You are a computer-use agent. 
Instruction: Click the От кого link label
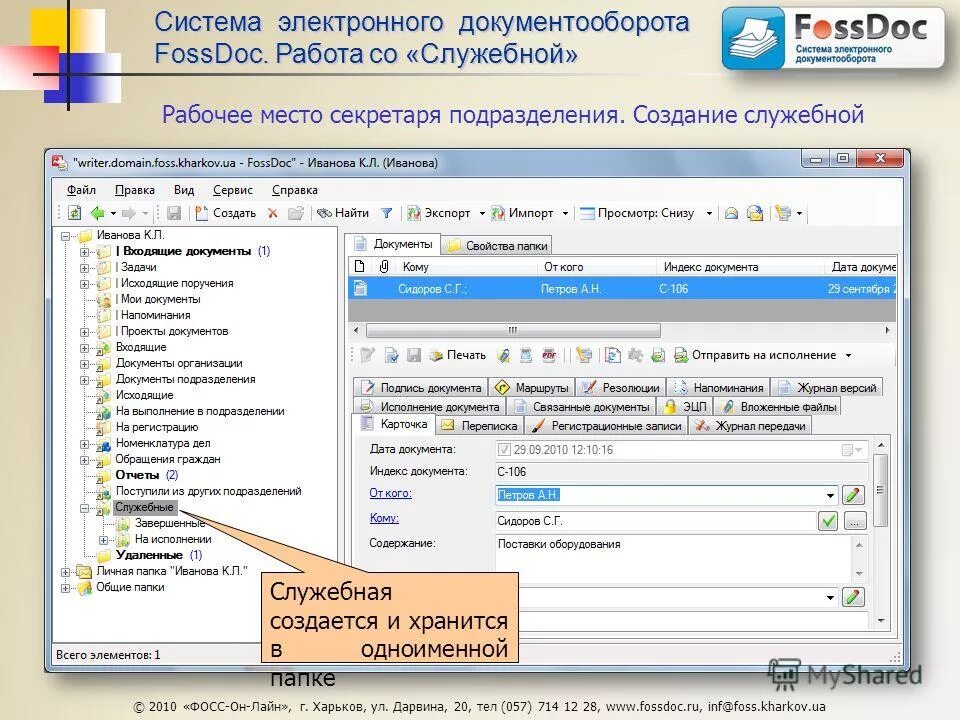391,493
